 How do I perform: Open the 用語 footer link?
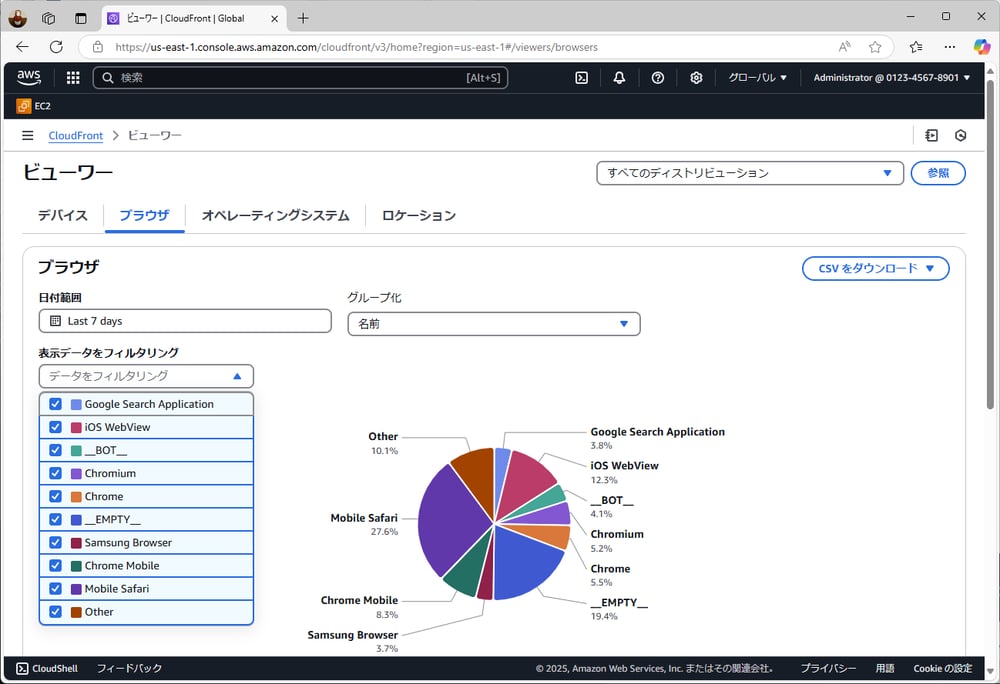(x=885, y=668)
